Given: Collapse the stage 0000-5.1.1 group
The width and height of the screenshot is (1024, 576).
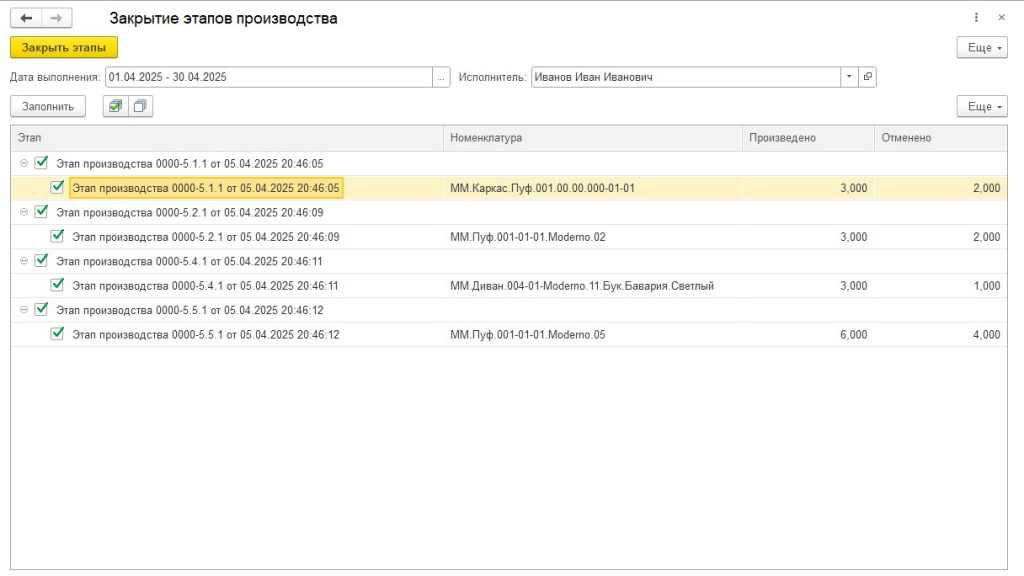Looking at the screenshot, I should point(24,163).
